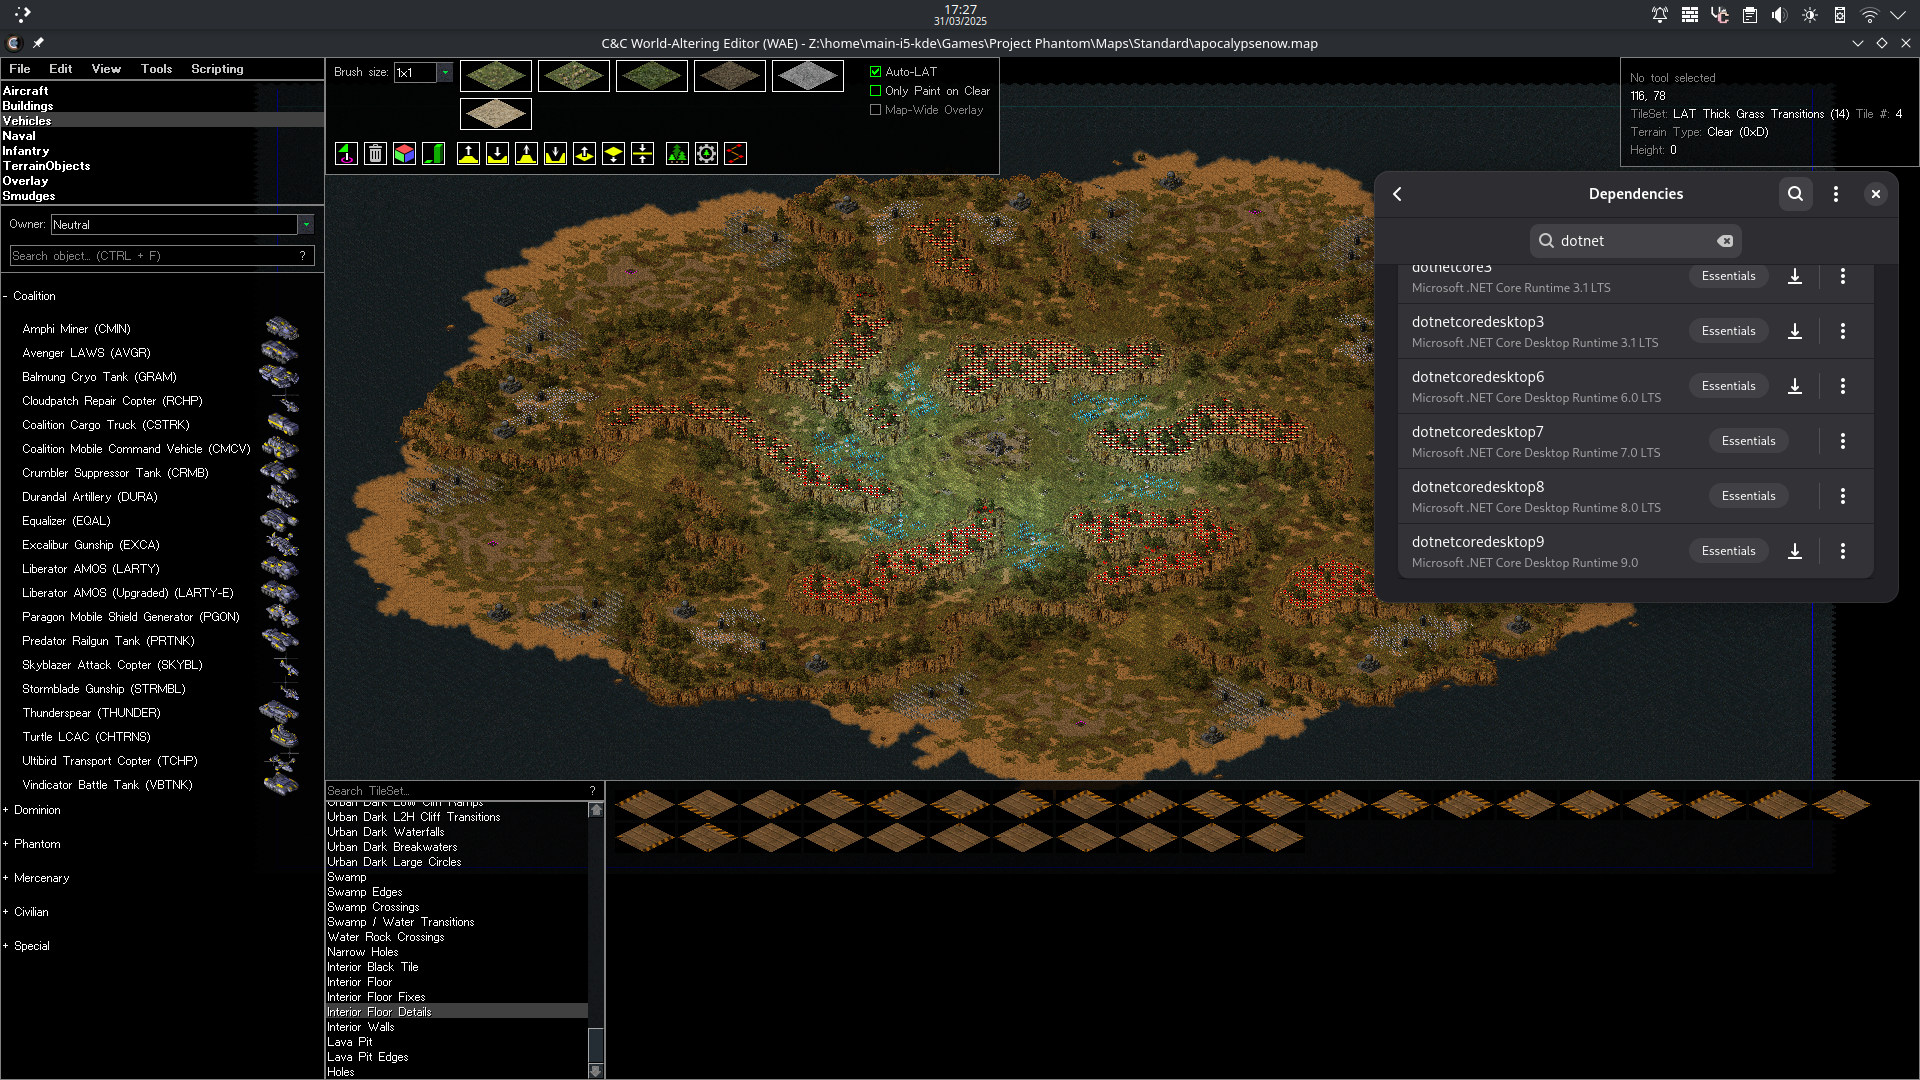1920x1080 pixels.
Task: Toggle the Map-Wide Overlay checkbox
Action: coord(876,110)
